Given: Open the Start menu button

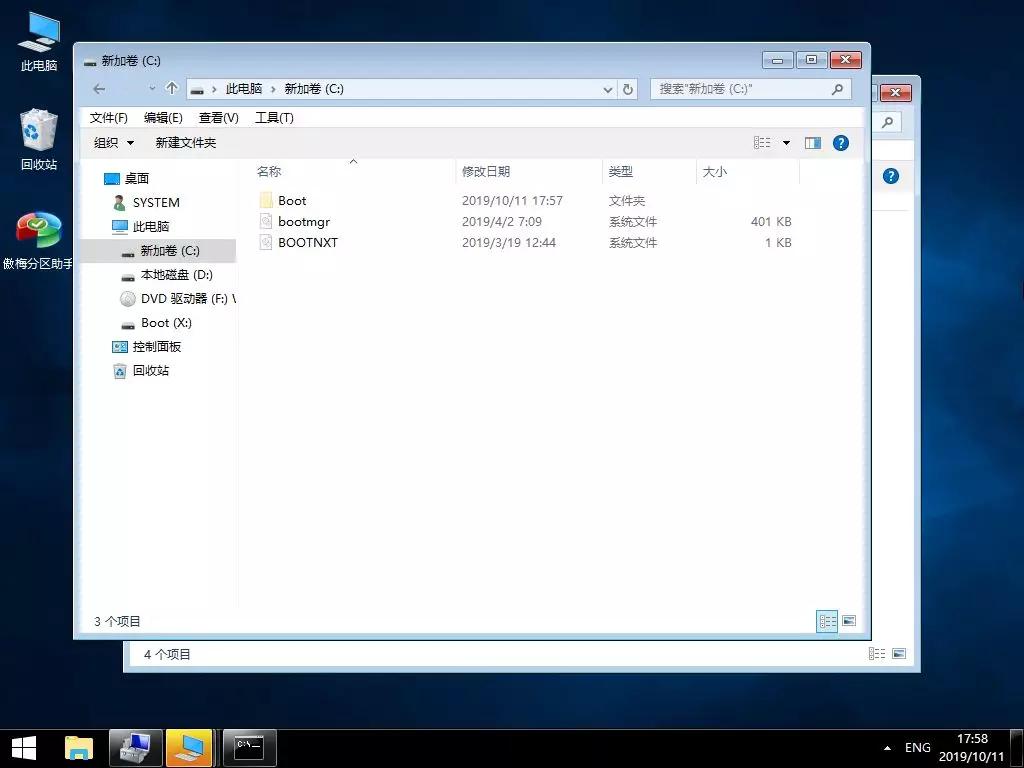Looking at the screenshot, I should [x=22, y=747].
